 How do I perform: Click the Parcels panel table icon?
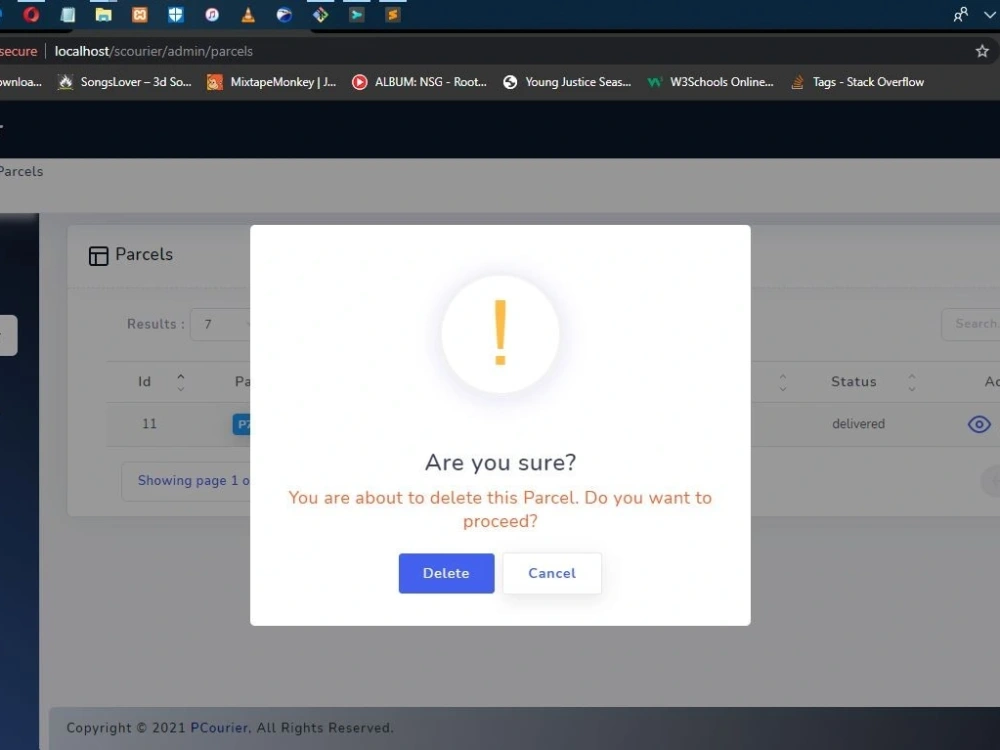coord(98,256)
